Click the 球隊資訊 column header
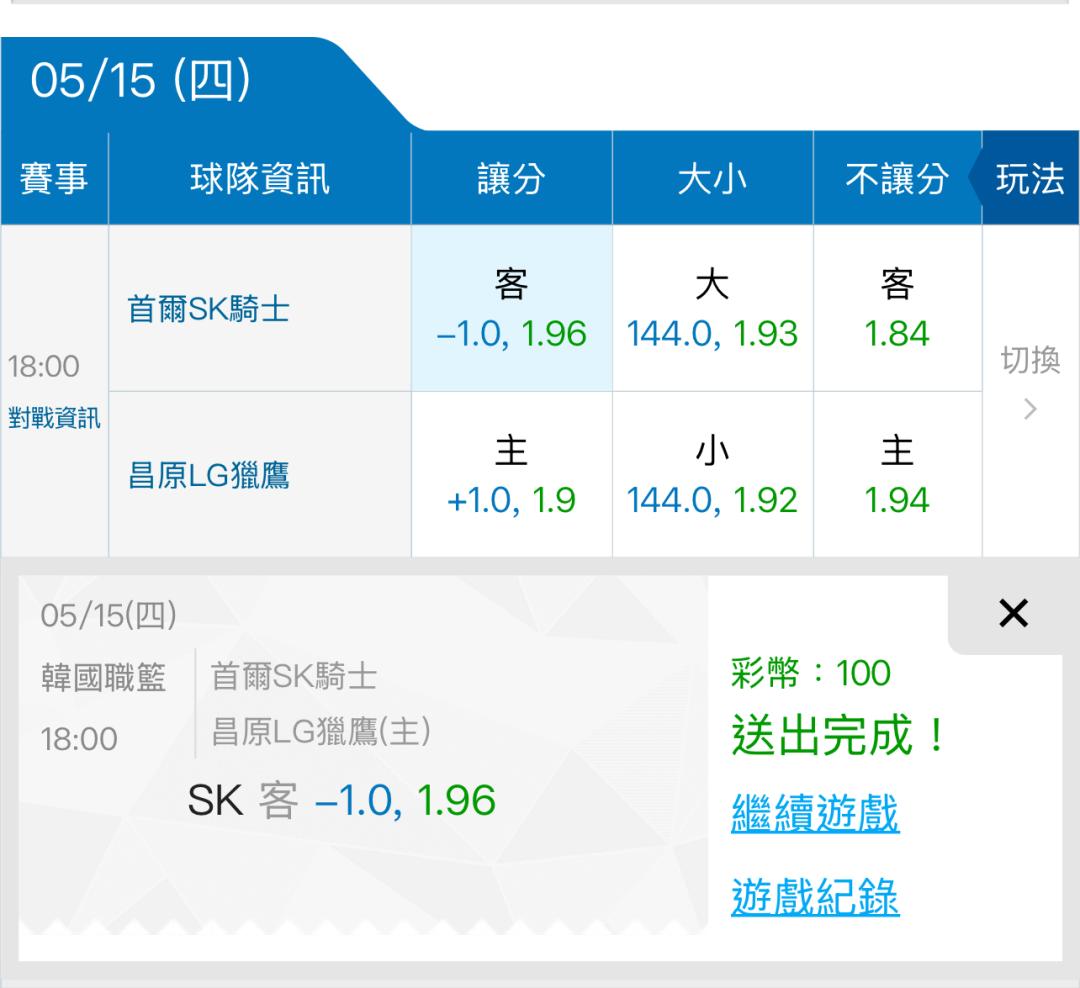This screenshot has height=988, width=1080. 260,178
